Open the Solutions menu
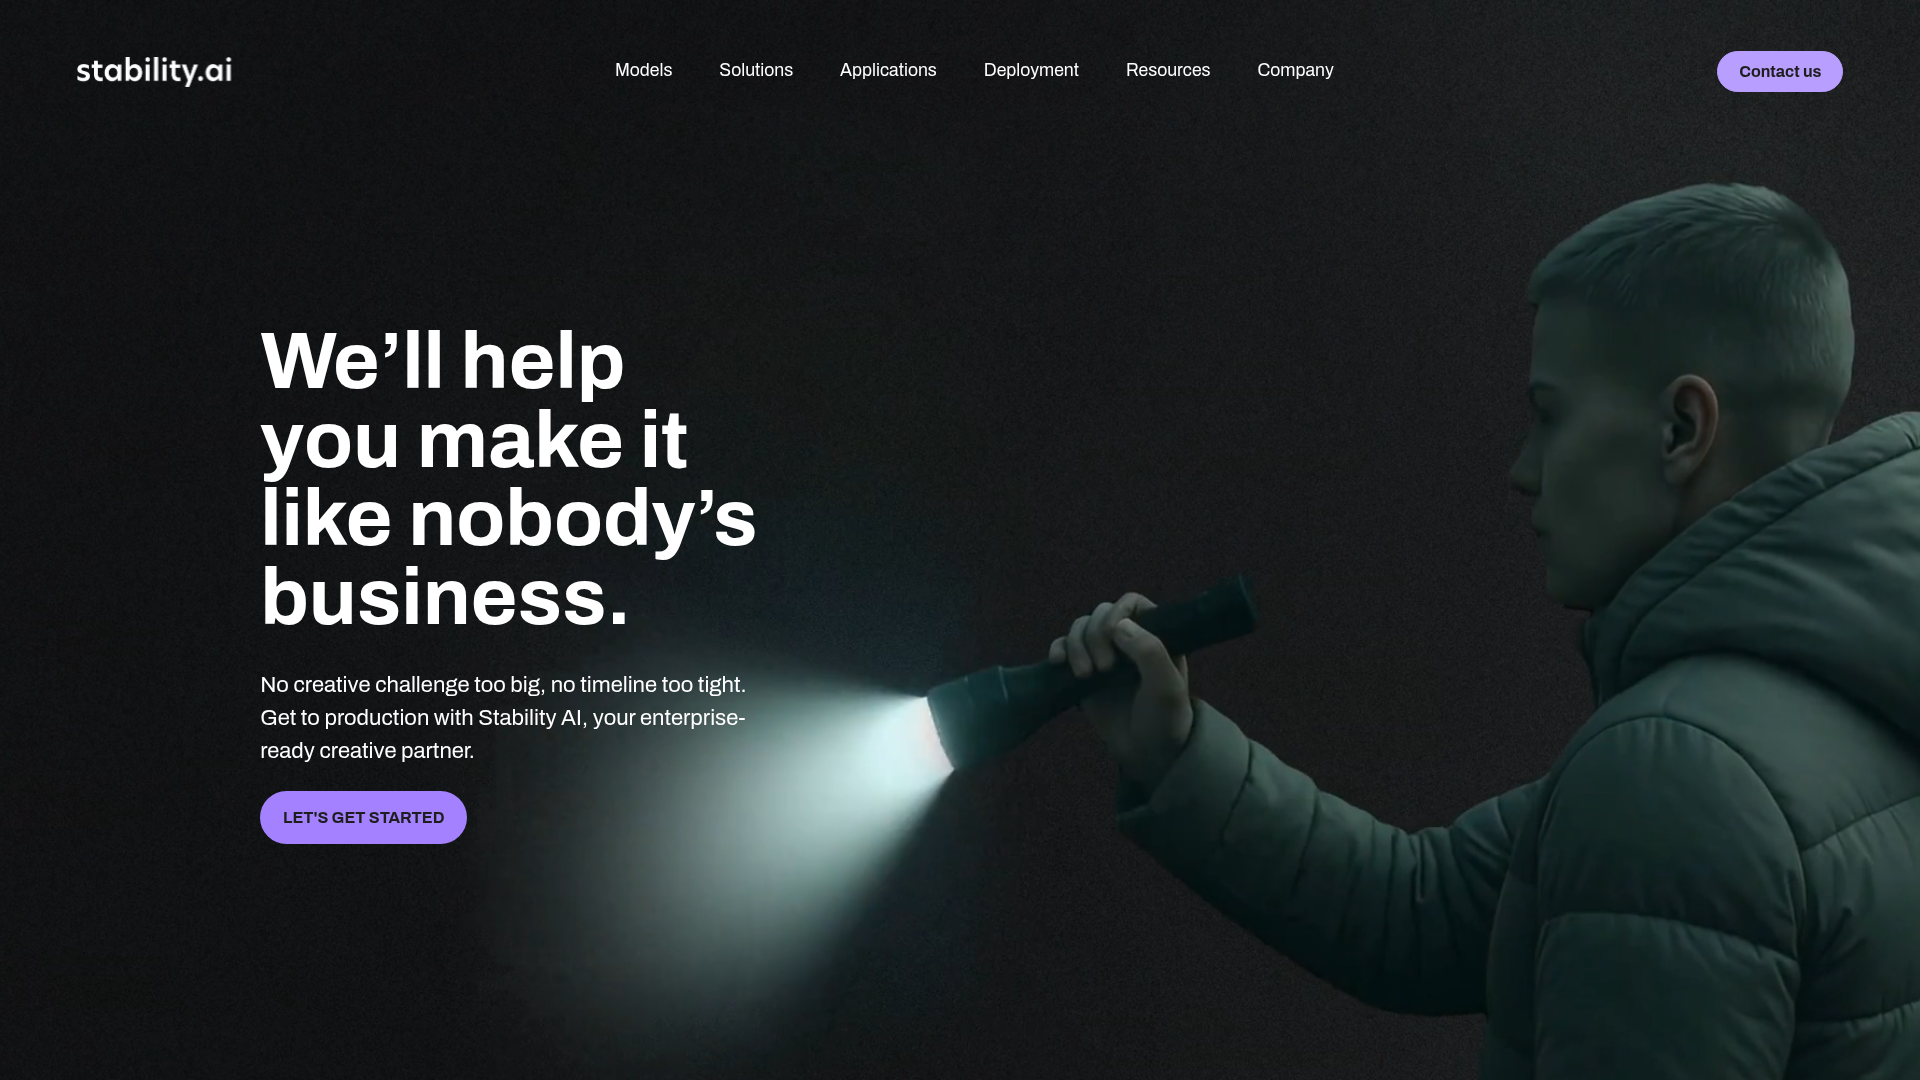 pyautogui.click(x=756, y=70)
